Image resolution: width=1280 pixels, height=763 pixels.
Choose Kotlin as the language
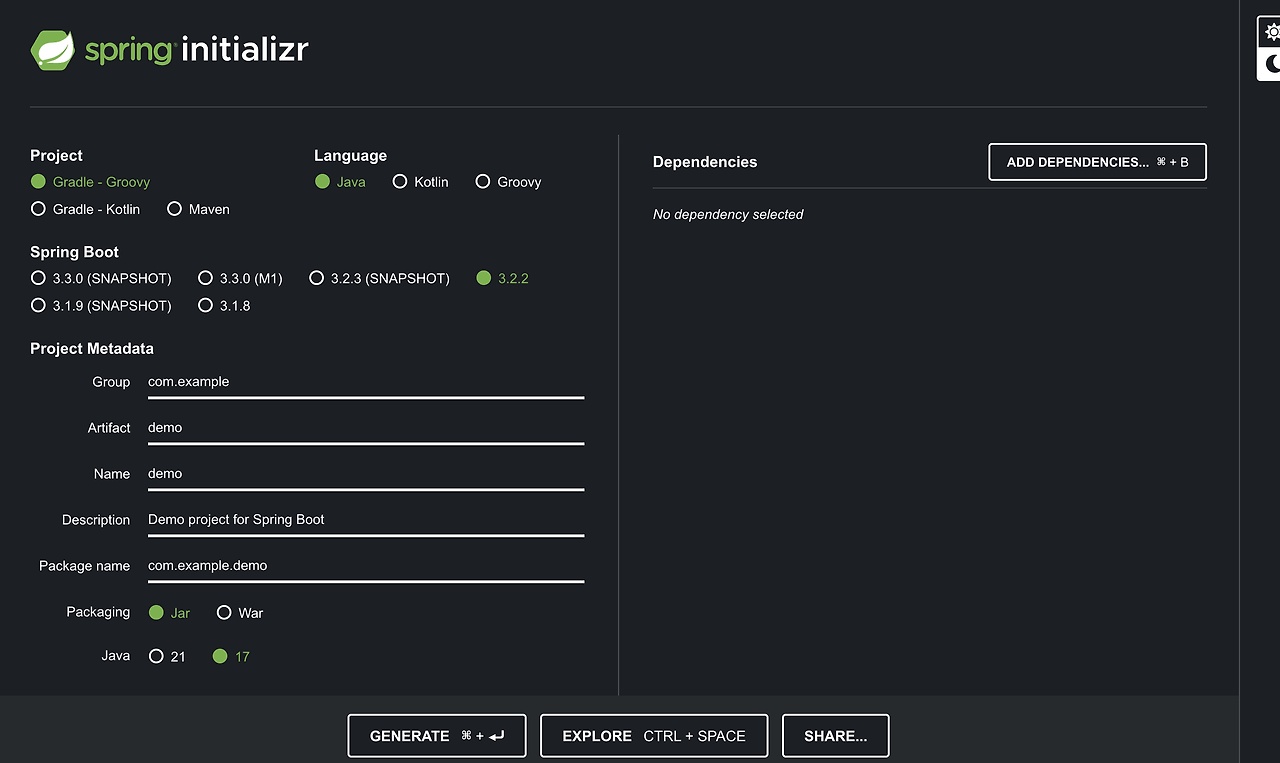(420, 182)
